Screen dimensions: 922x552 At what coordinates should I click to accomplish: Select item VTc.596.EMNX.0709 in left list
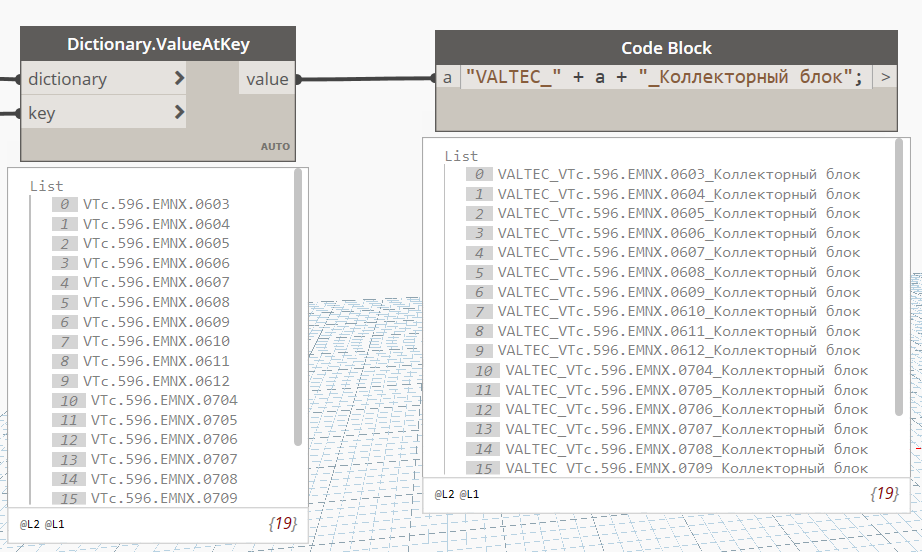(x=164, y=498)
